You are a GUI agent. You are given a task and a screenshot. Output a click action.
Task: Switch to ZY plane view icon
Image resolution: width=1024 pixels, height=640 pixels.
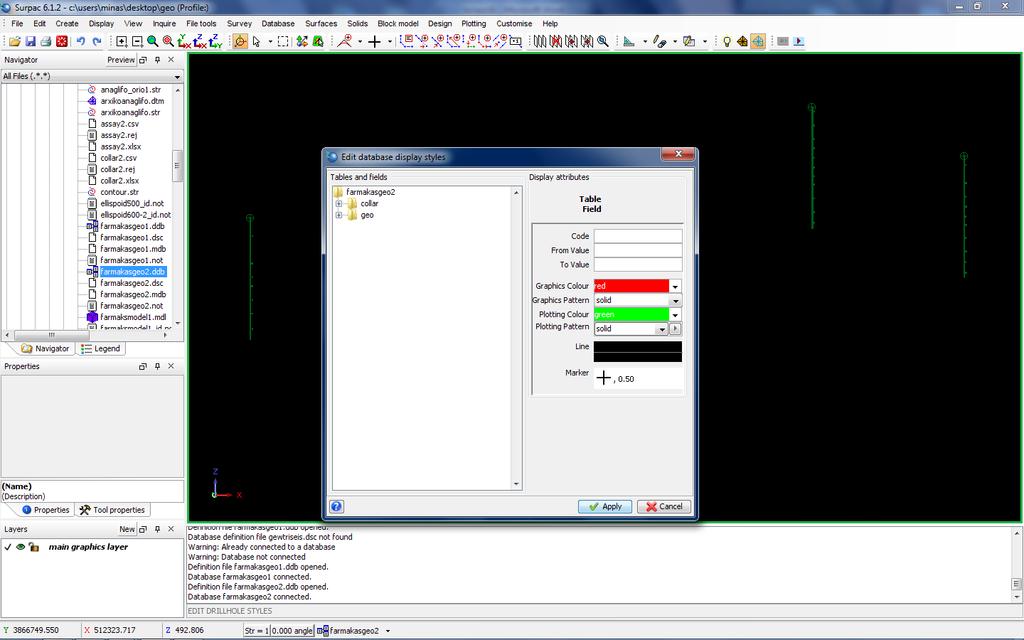click(x=215, y=41)
